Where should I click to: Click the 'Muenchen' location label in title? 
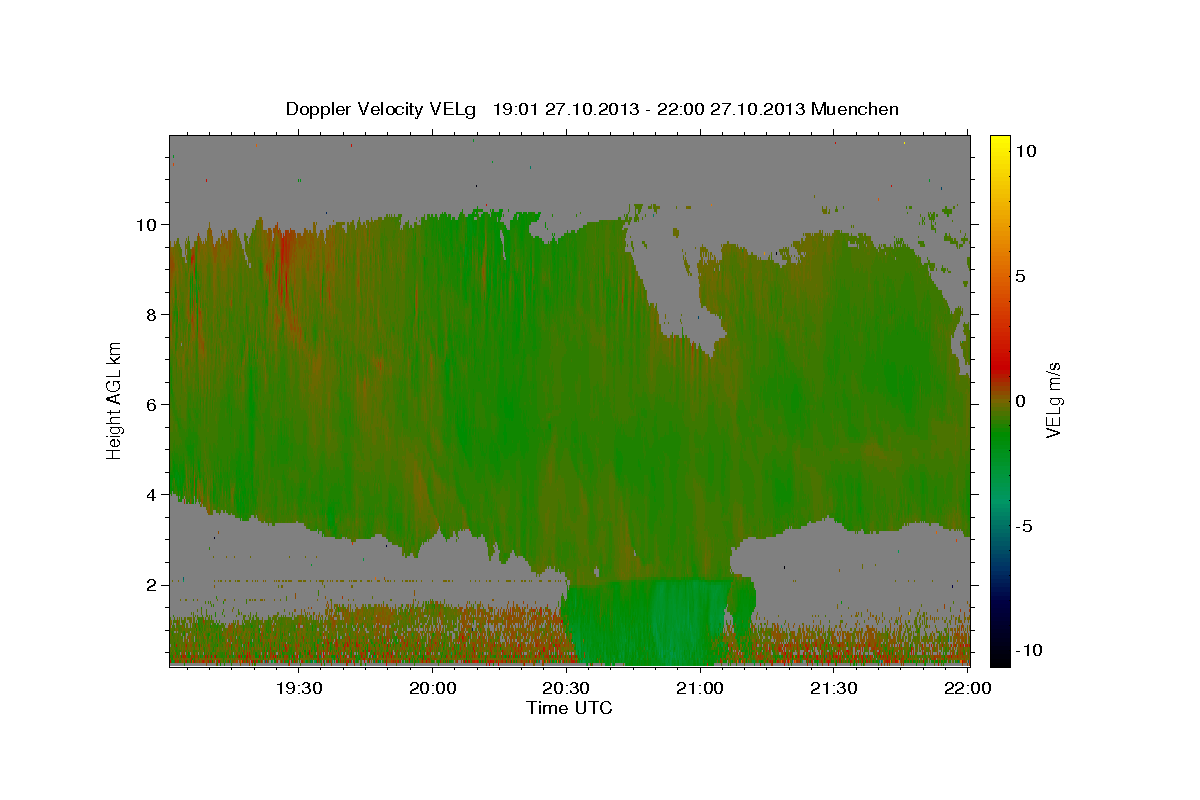855,109
